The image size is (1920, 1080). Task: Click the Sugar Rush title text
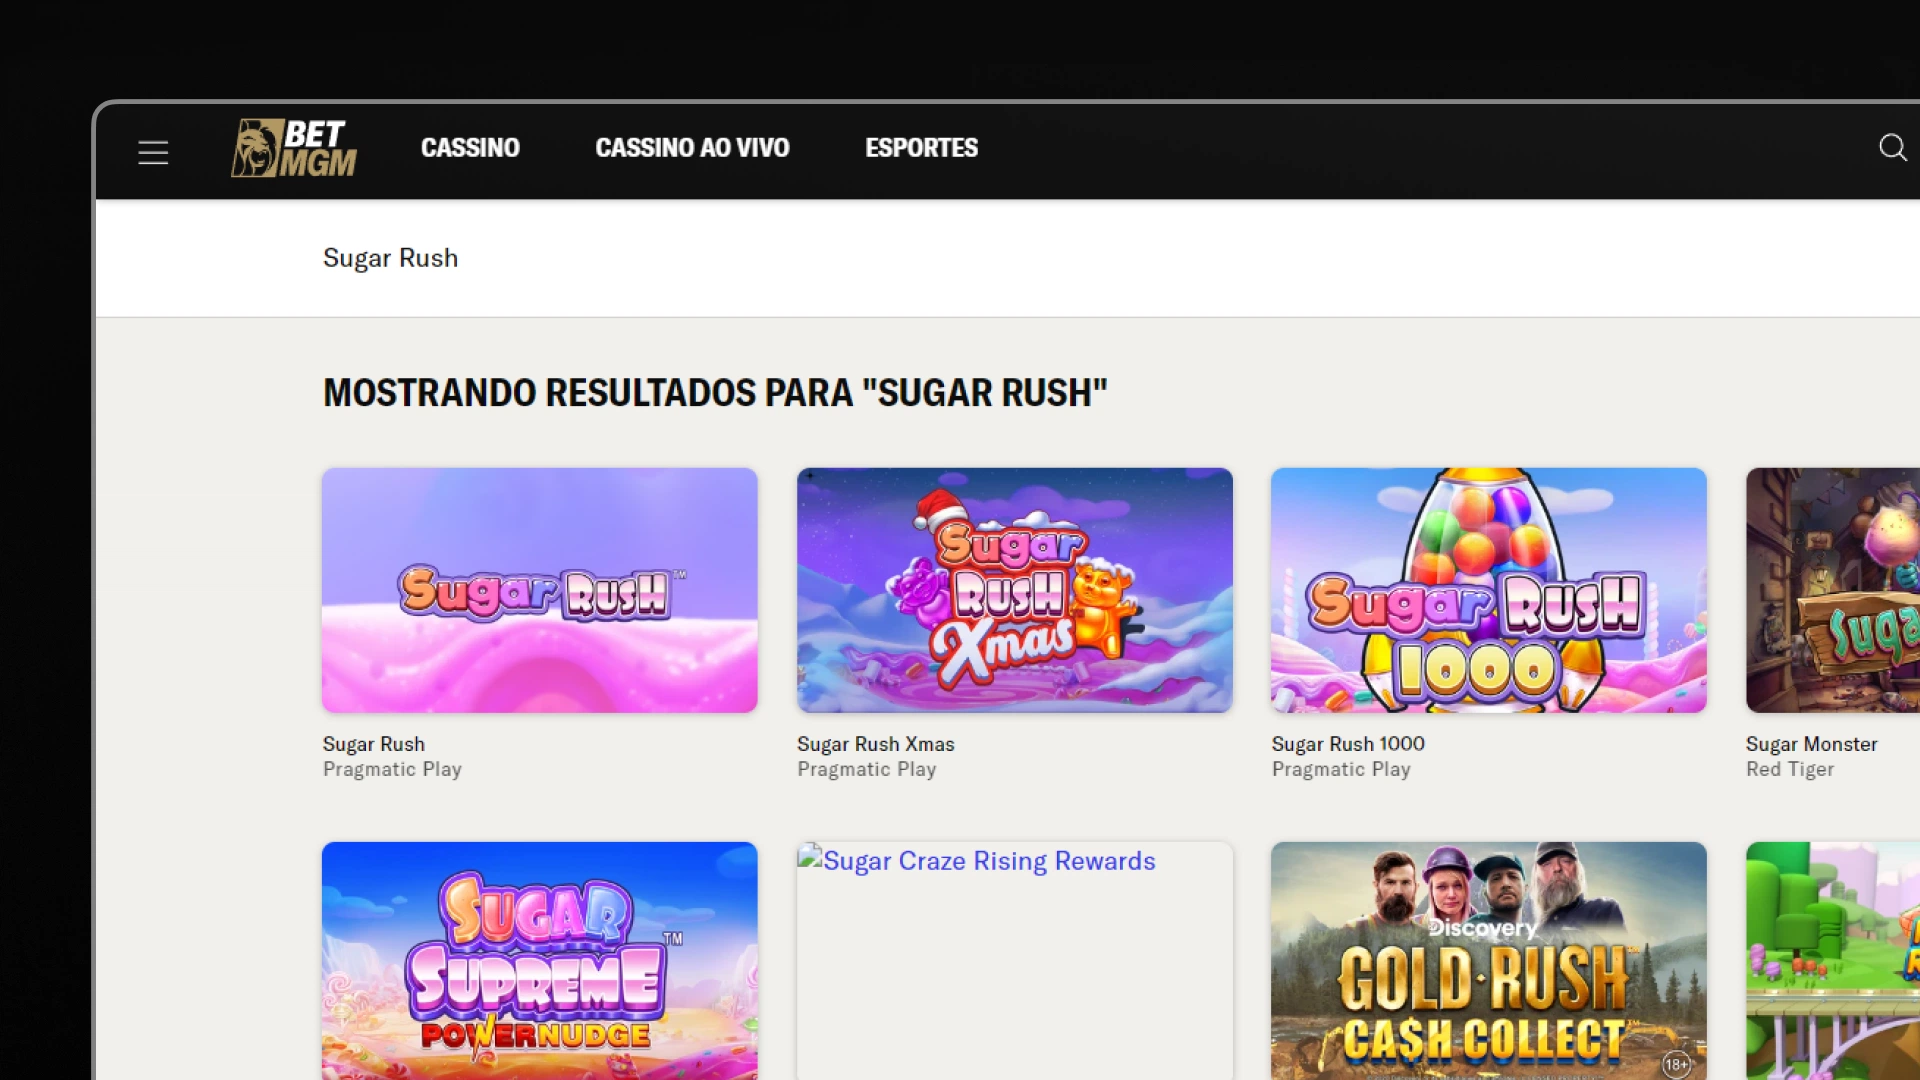[374, 744]
